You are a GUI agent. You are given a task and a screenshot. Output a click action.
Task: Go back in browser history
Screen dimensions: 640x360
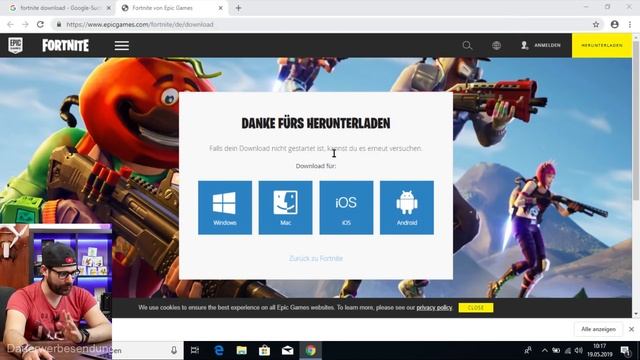(10, 24)
